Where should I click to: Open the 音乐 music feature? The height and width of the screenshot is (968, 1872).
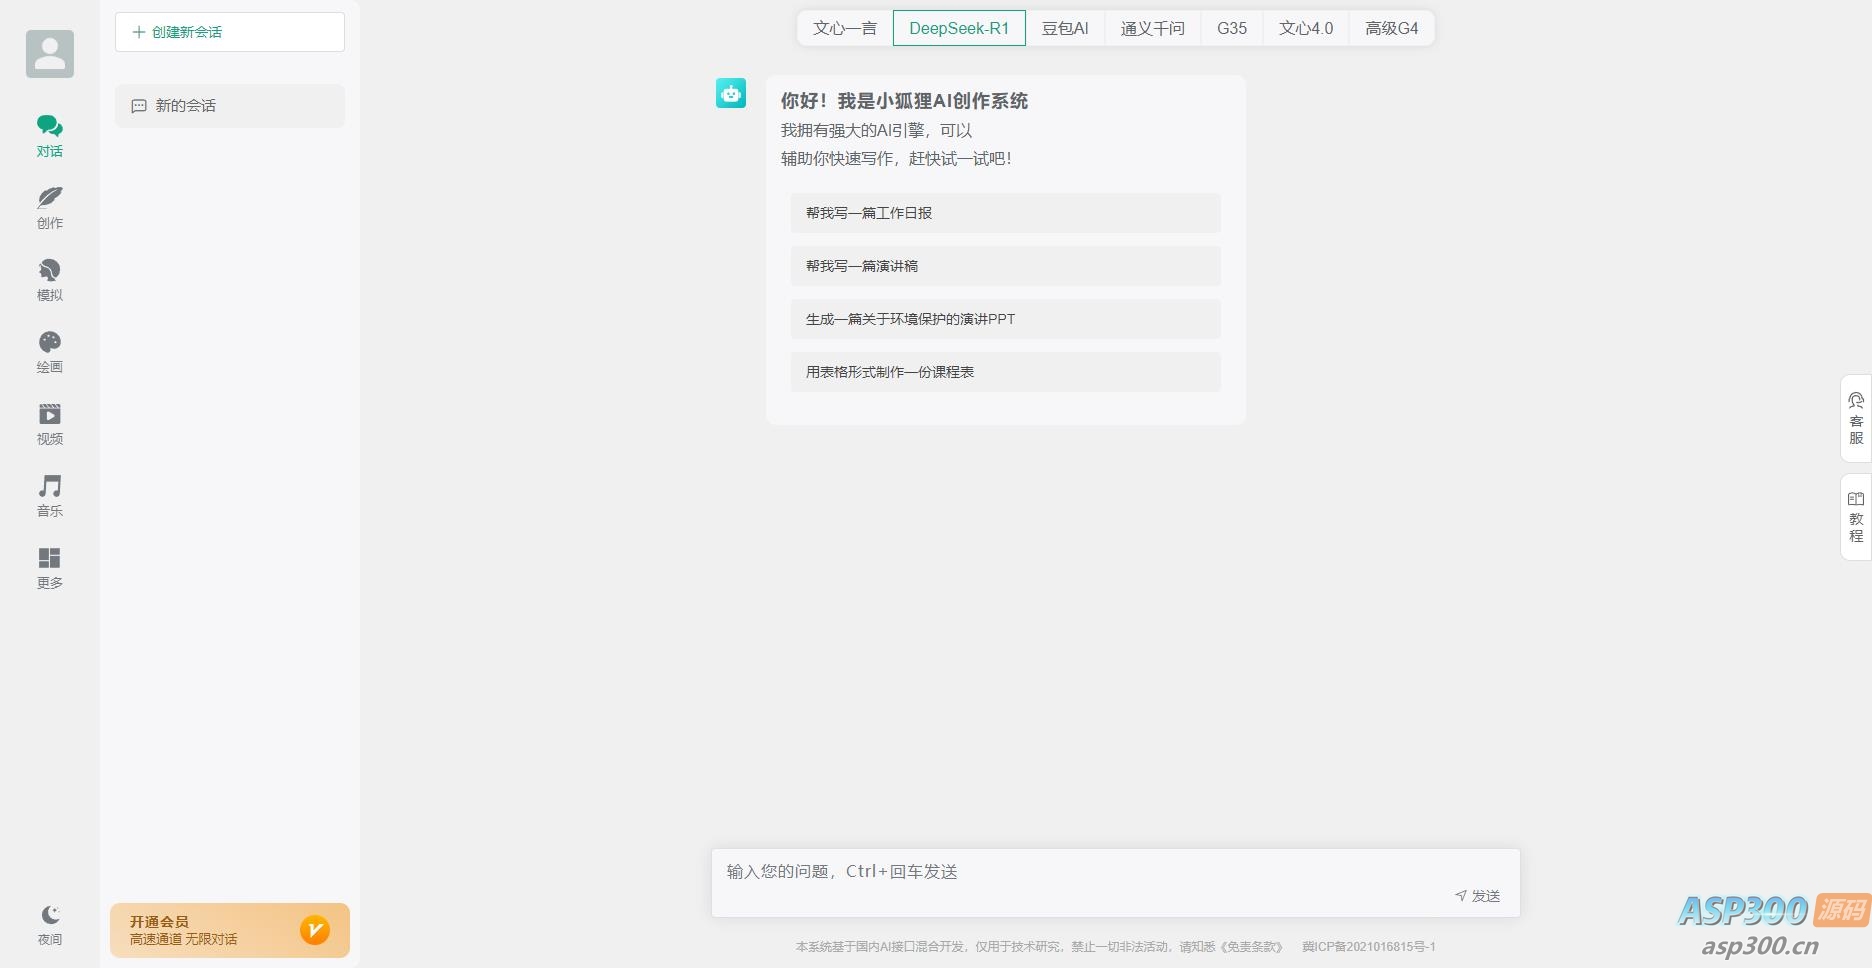(x=49, y=496)
